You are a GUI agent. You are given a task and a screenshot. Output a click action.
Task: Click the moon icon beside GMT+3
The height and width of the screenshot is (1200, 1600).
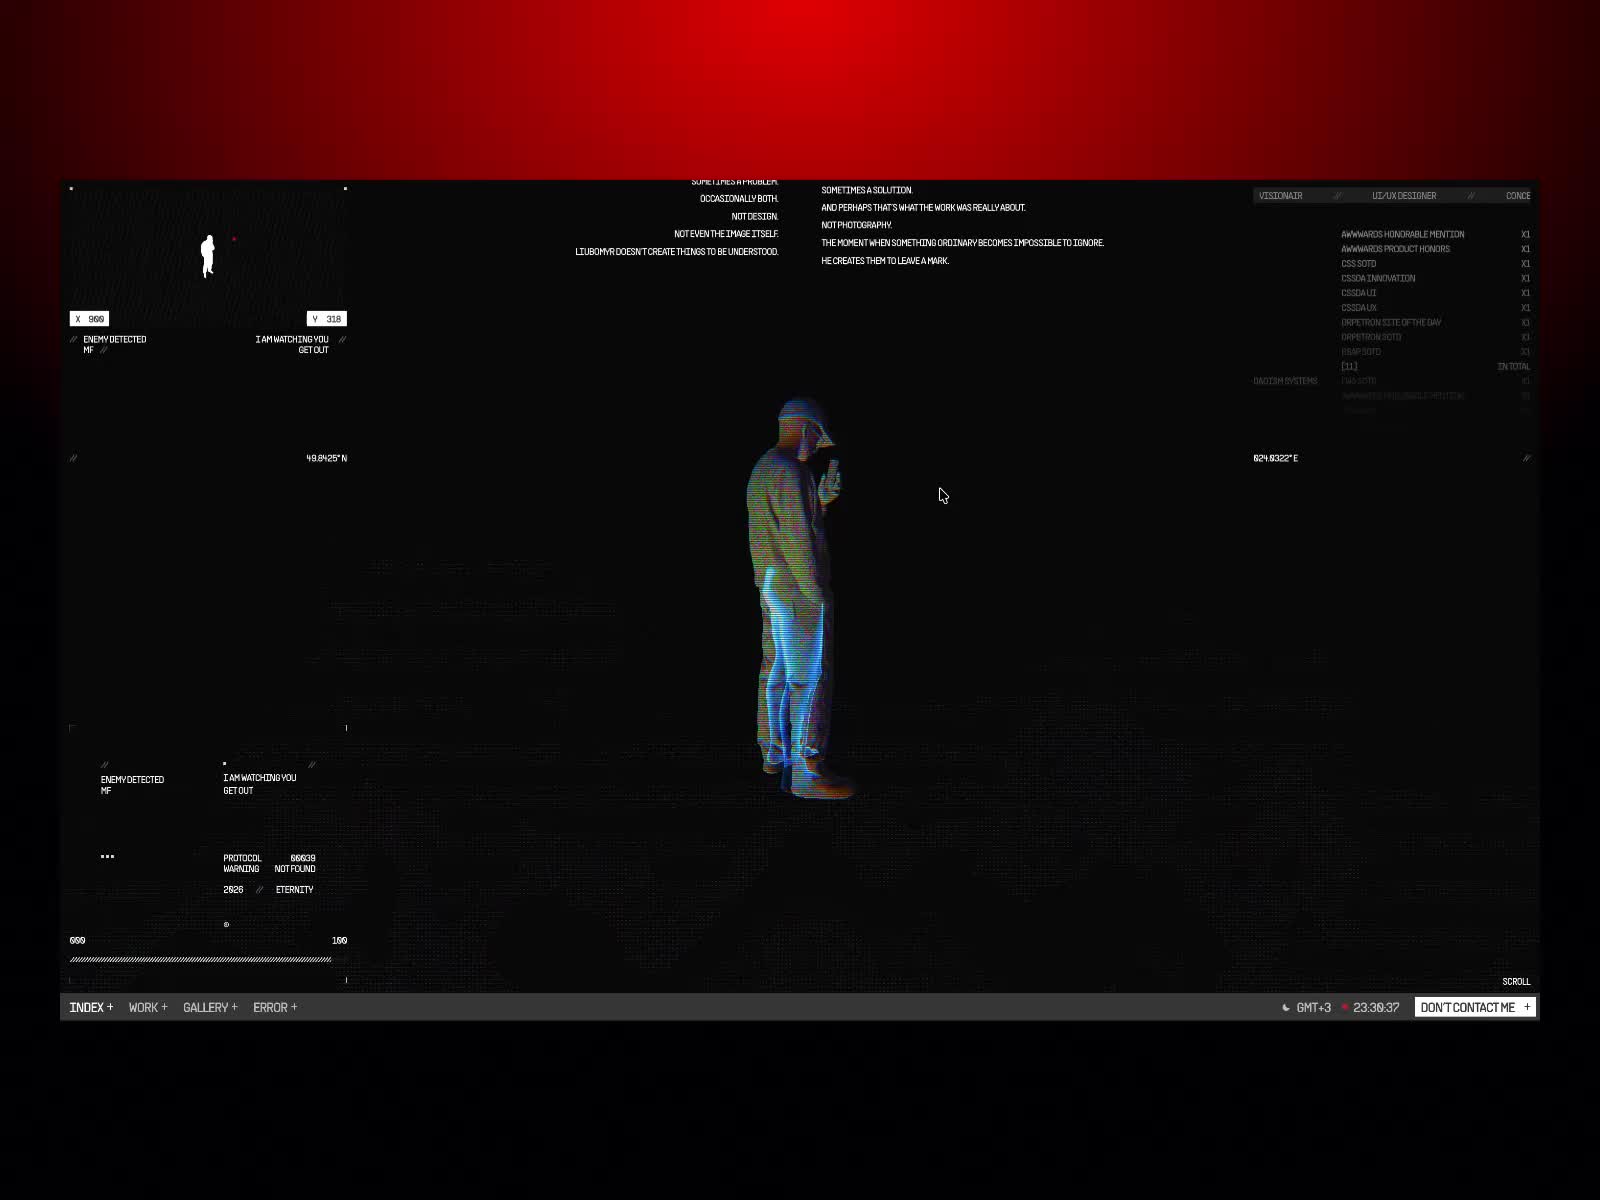[1286, 1007]
